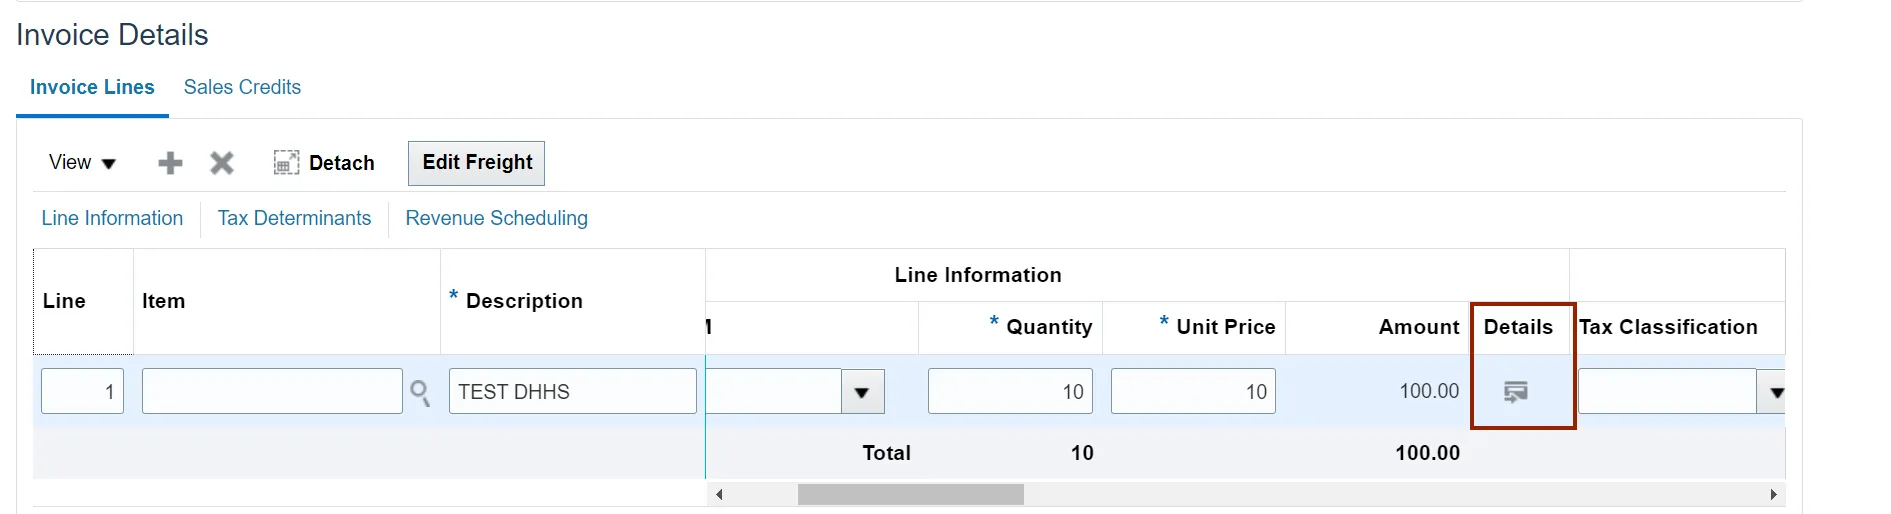This screenshot has height=514, width=1891.
Task: Click the Quantity input field
Action: (1009, 392)
